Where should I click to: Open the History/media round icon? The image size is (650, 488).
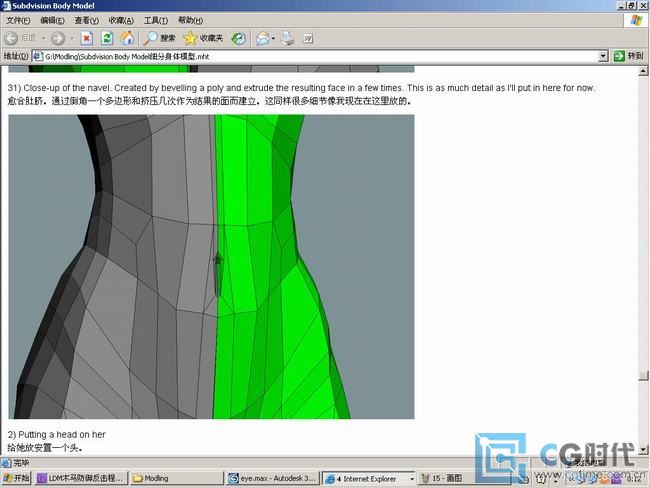point(238,39)
